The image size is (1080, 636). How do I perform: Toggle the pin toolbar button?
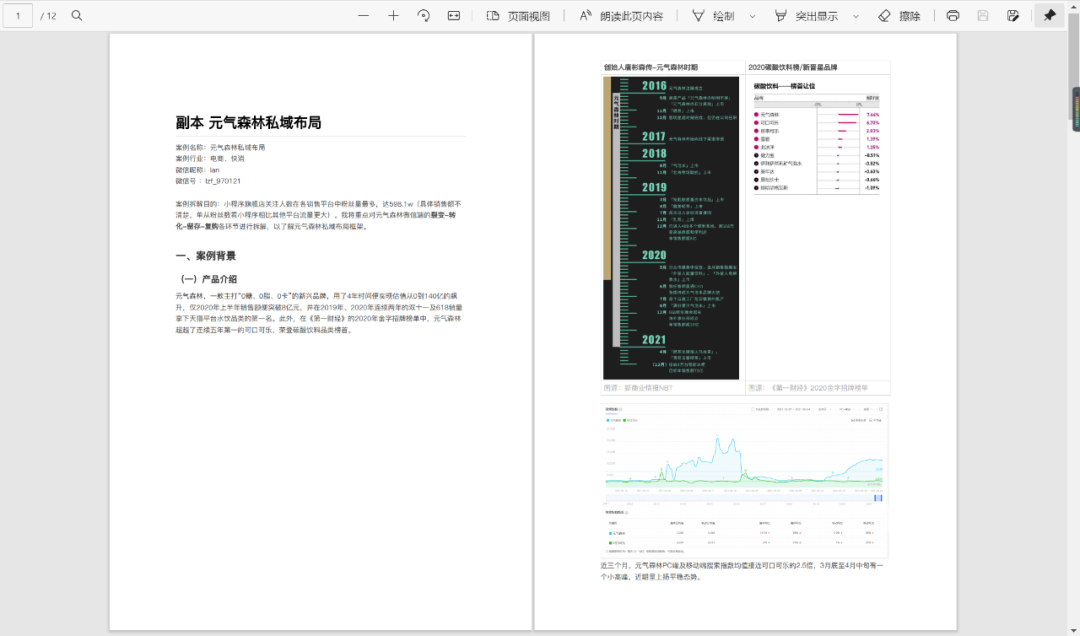(1050, 15)
